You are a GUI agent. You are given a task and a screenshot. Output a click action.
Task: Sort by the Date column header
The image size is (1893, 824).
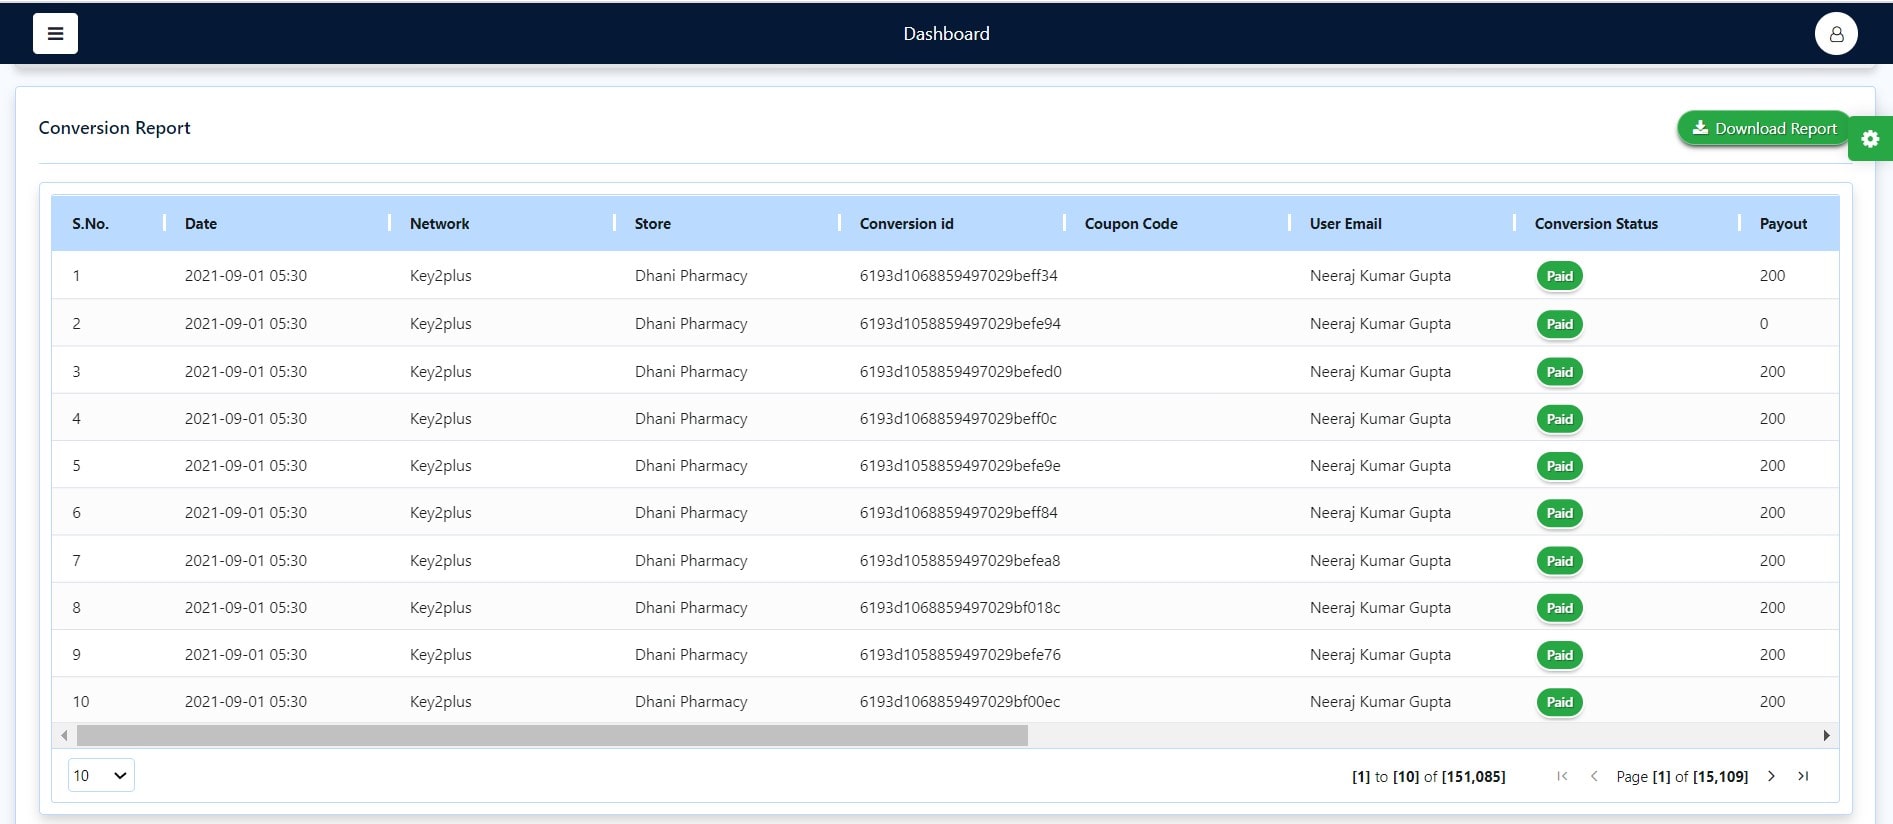201,224
